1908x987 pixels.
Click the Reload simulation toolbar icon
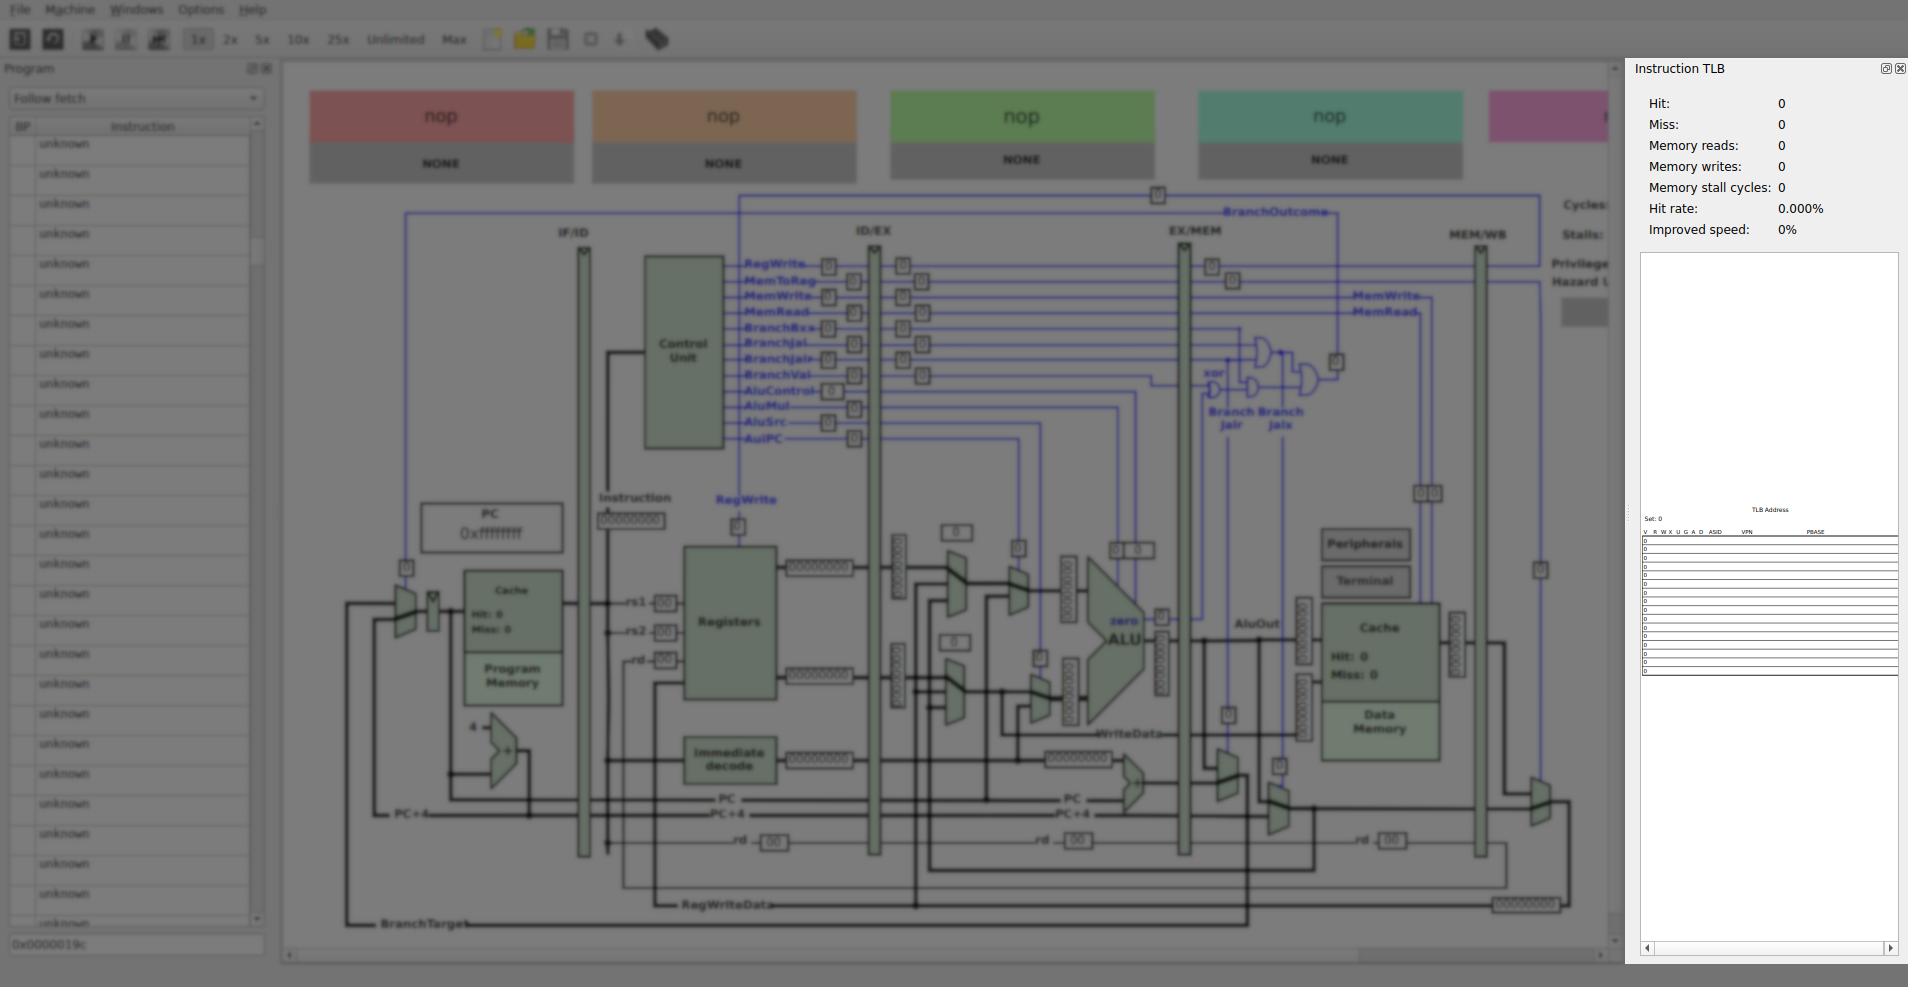(53, 39)
